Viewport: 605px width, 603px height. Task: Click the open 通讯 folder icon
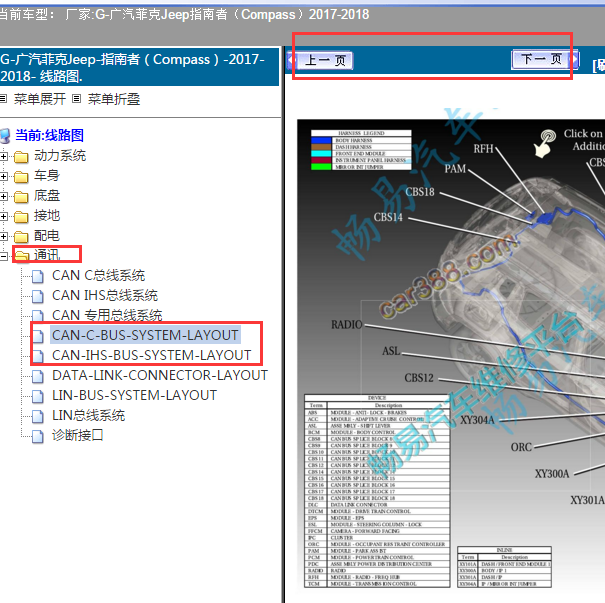22,256
